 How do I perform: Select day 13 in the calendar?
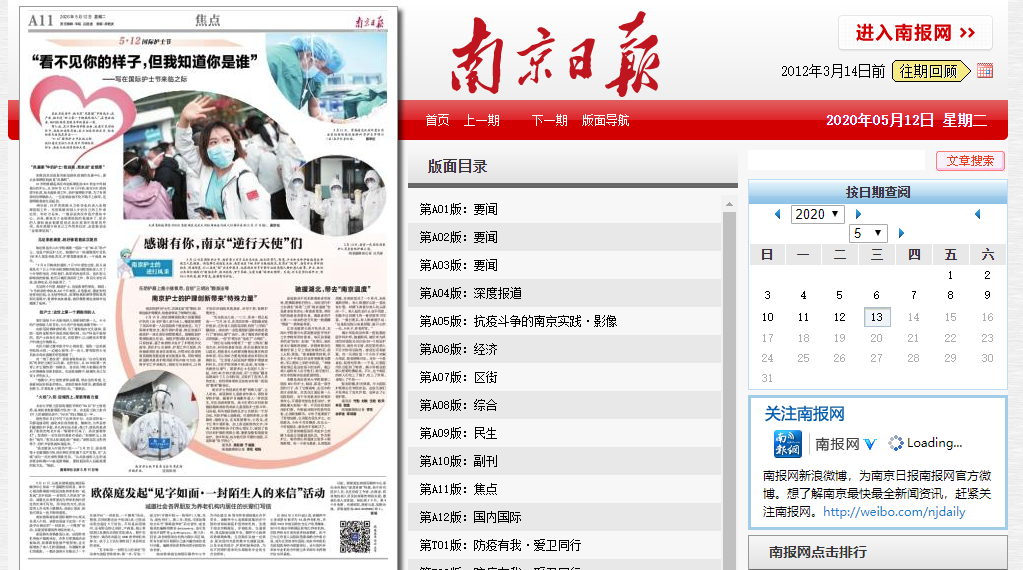(876, 317)
